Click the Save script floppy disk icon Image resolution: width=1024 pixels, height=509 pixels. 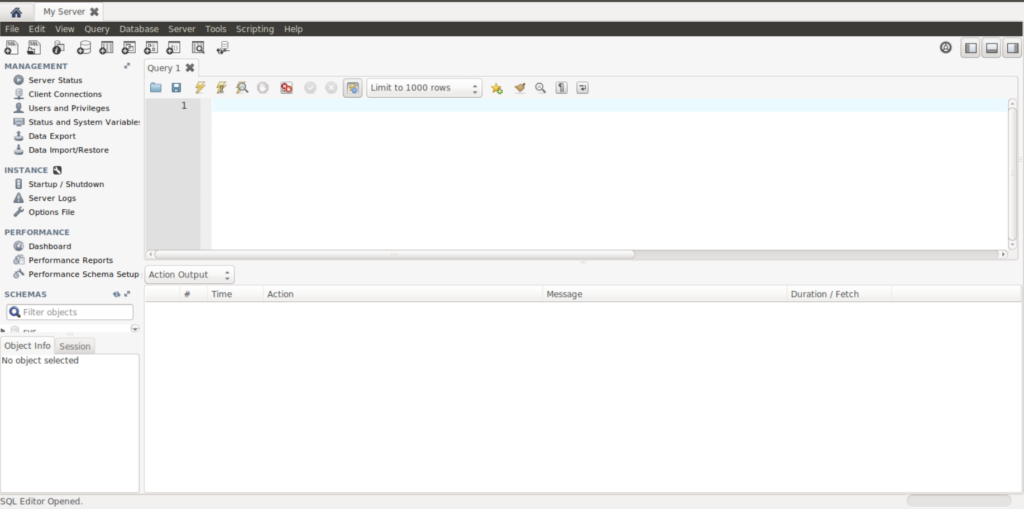point(176,88)
